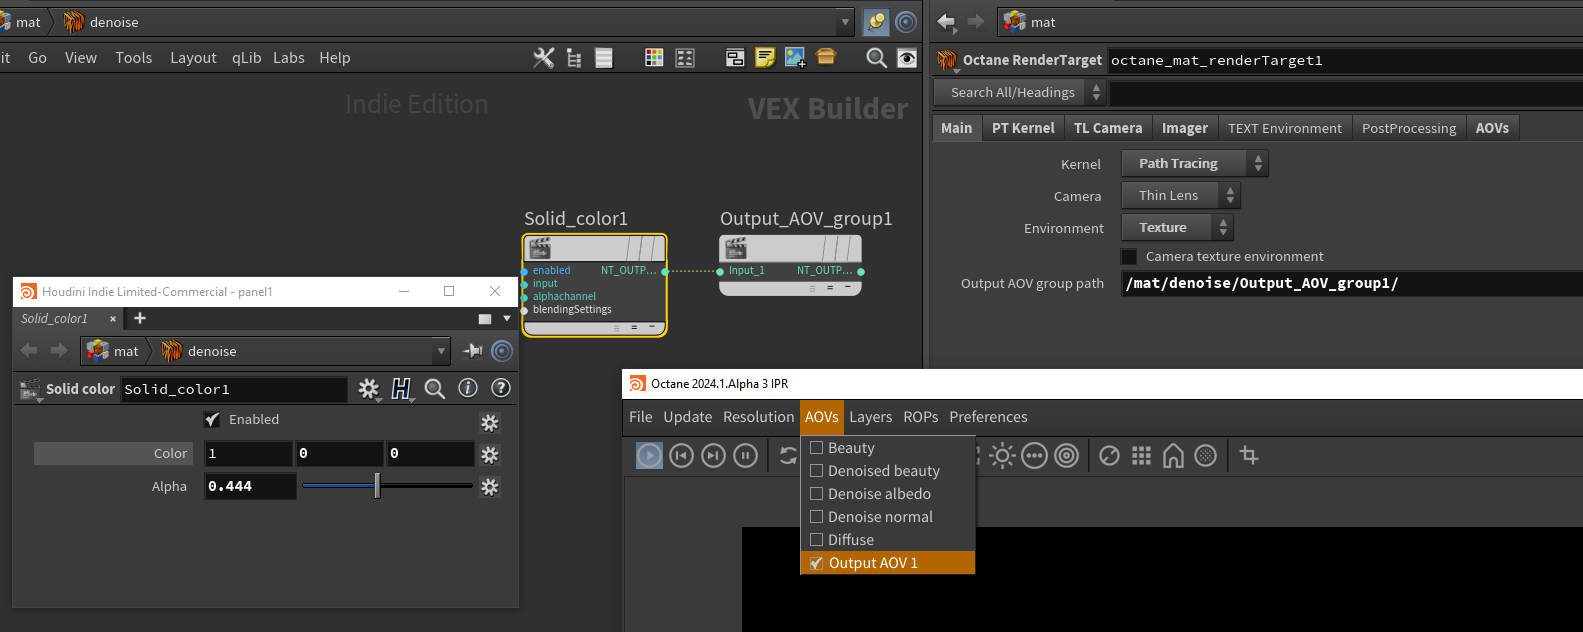Click the orange box subnet icon
This screenshot has width=1583, height=632.
[826, 57]
